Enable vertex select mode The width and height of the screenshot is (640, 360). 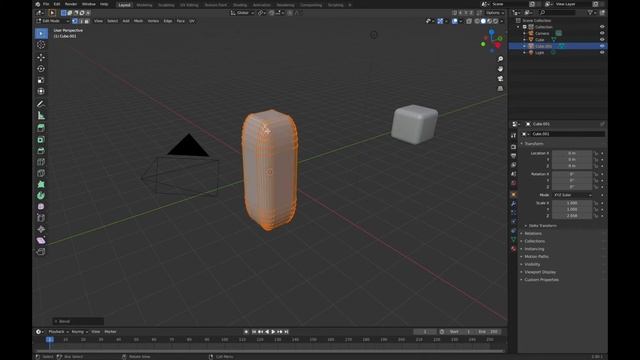pos(75,21)
